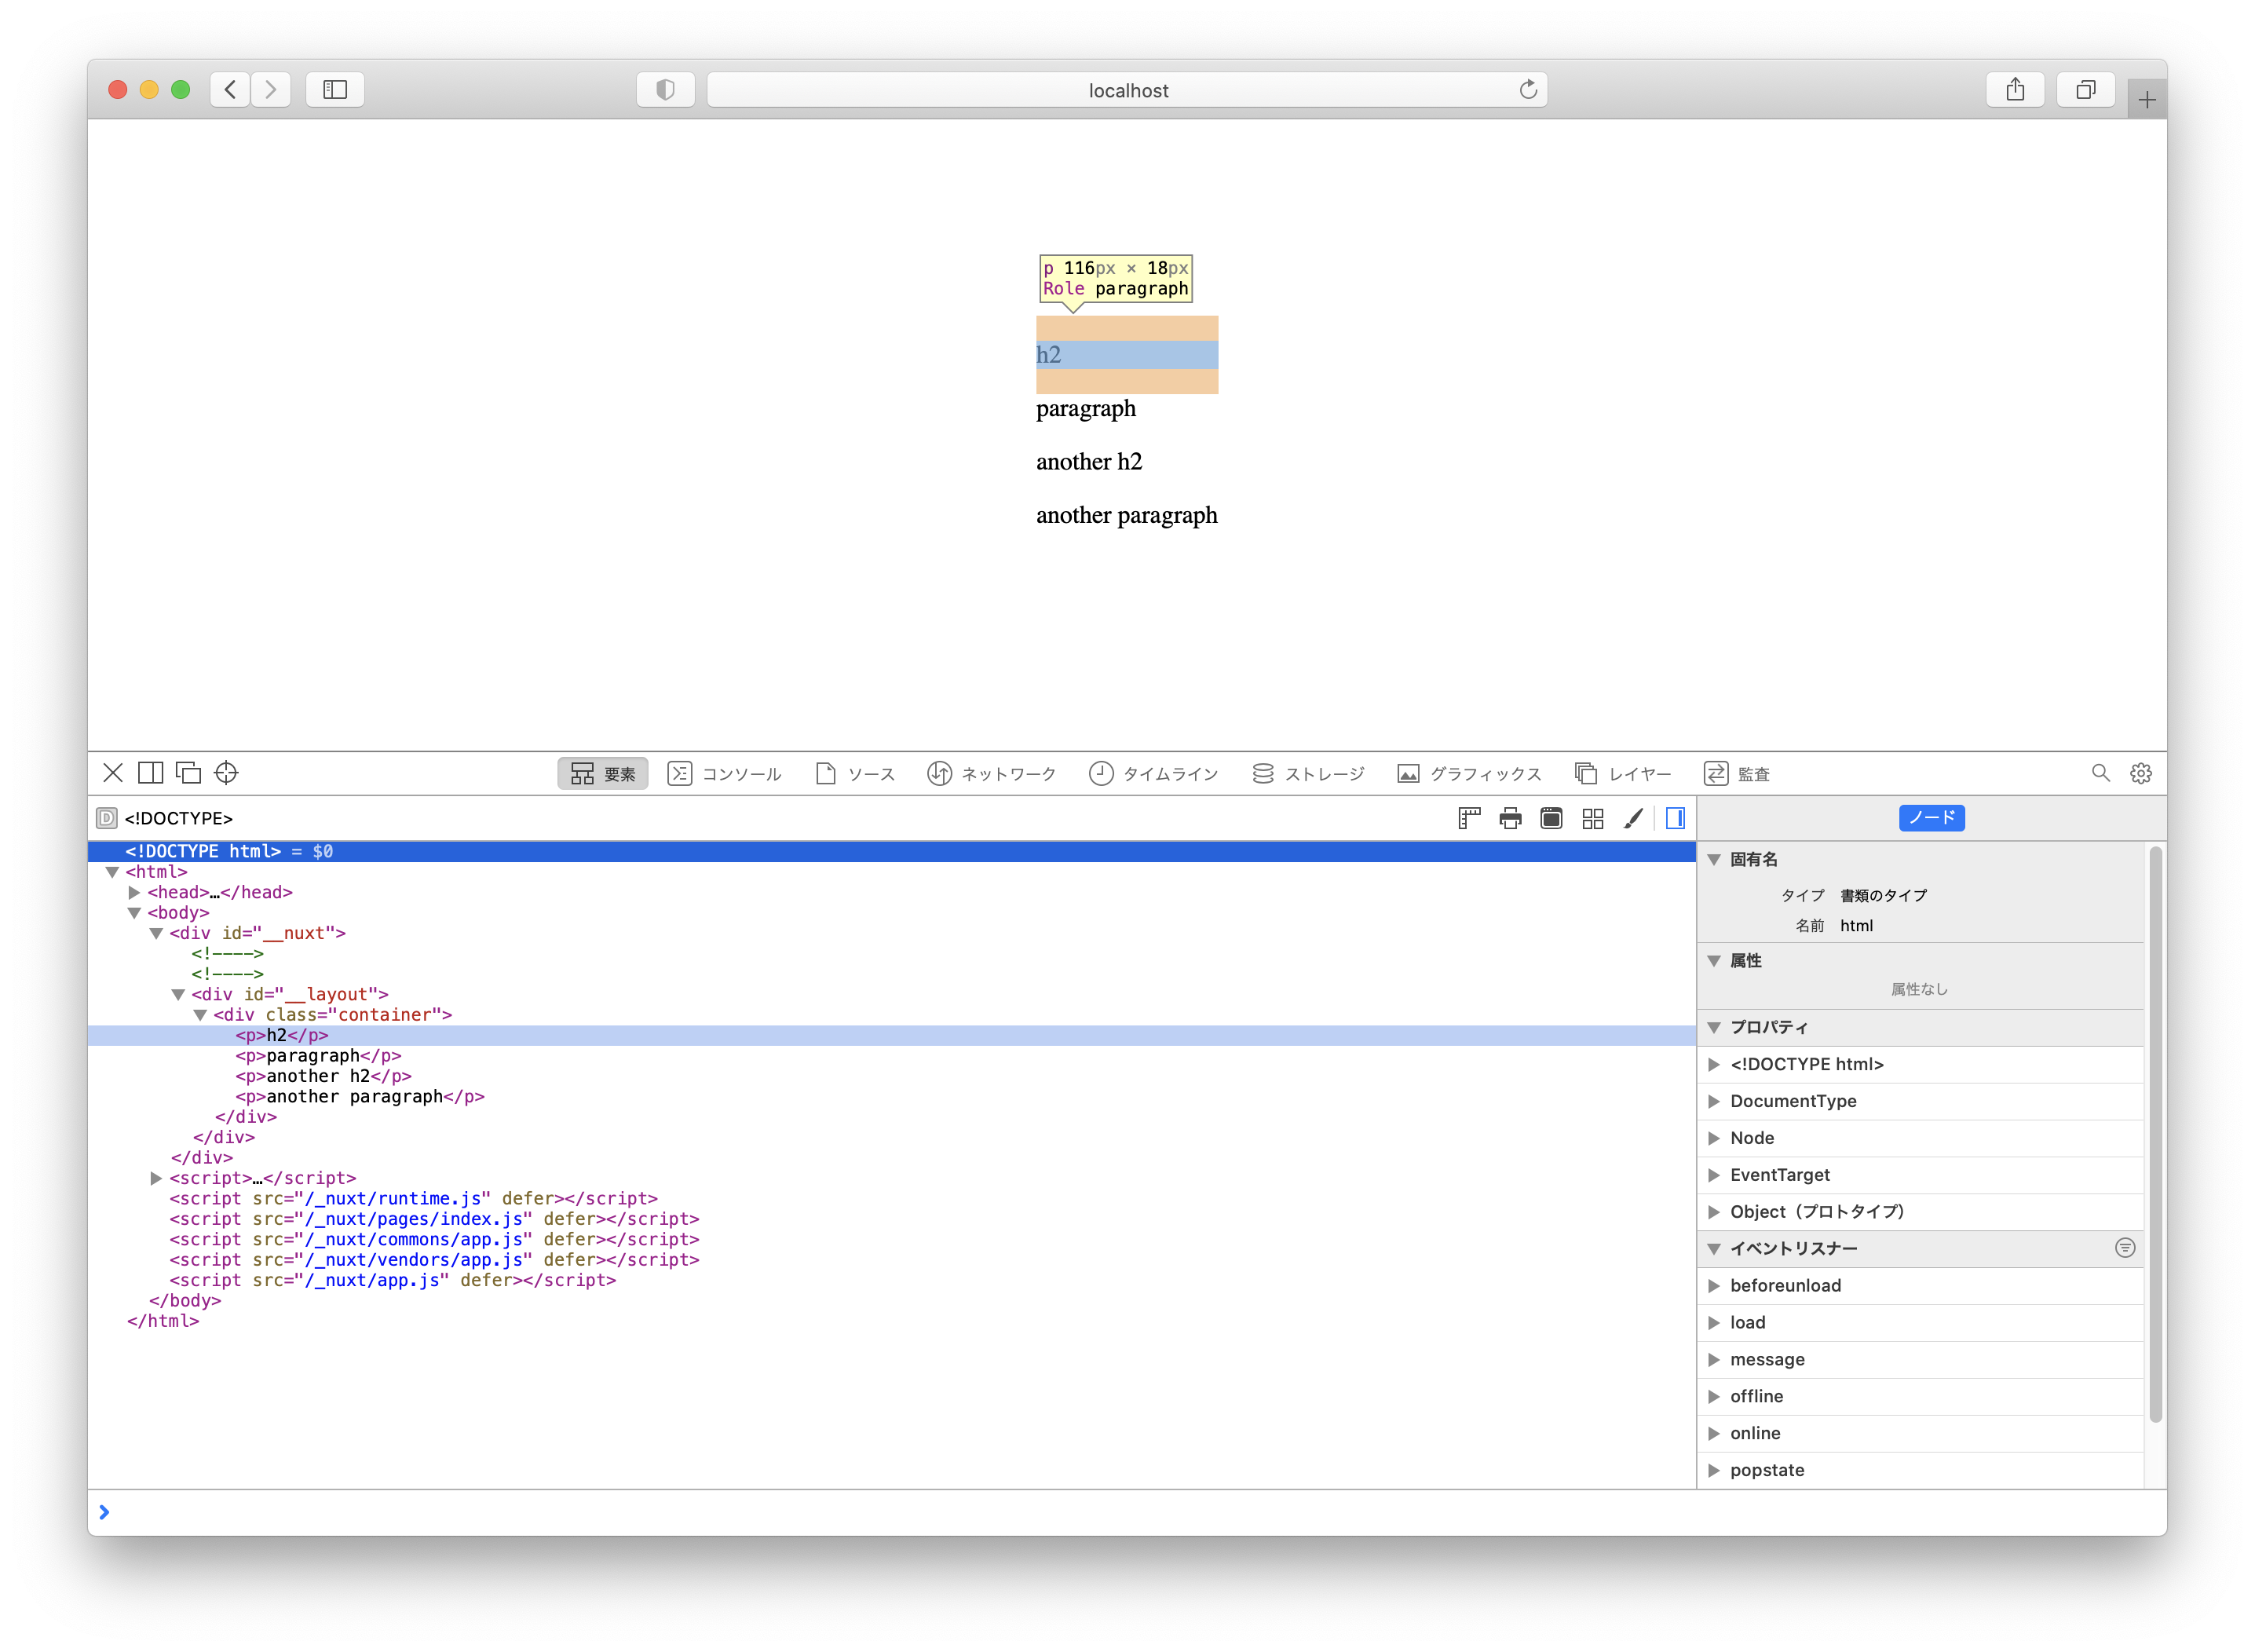The height and width of the screenshot is (1652, 2255).
Task: Enable print styles emulation icon
Action: 1510,818
